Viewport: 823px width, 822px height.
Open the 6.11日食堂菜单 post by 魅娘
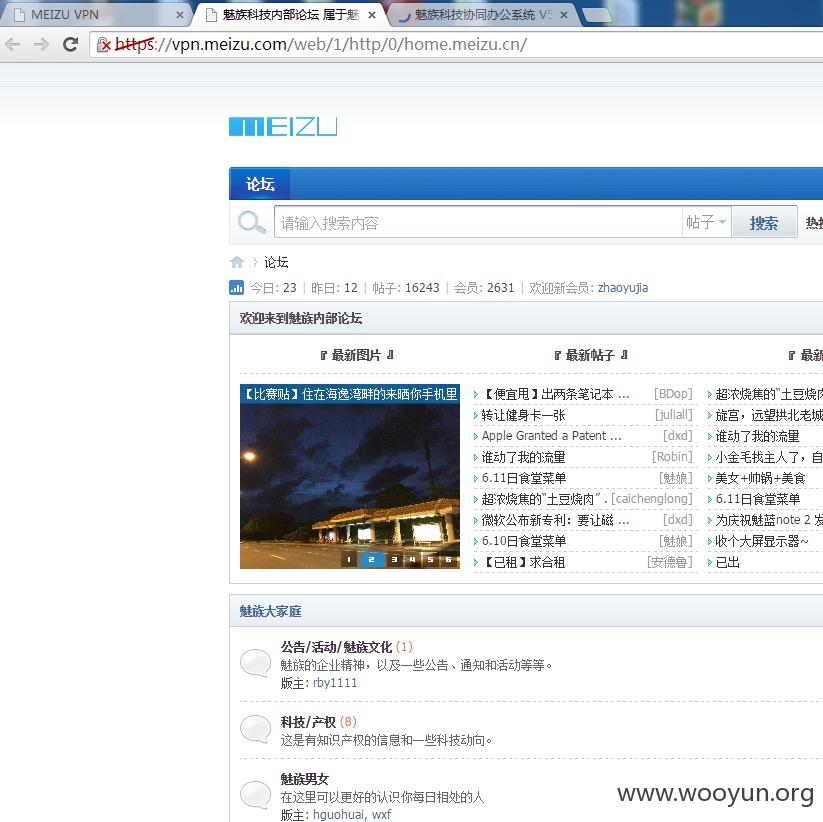tap(523, 478)
